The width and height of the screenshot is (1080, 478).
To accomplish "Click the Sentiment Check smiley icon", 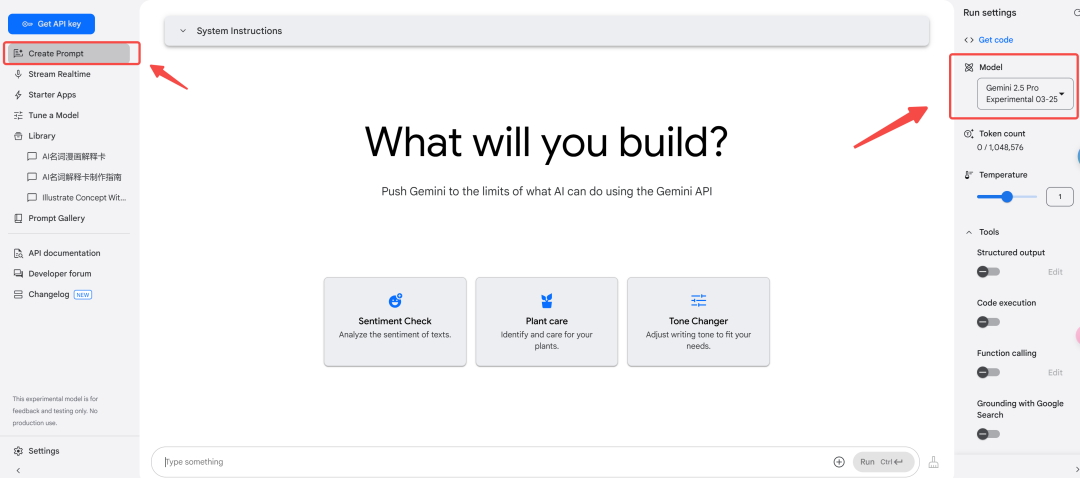I will coord(395,300).
